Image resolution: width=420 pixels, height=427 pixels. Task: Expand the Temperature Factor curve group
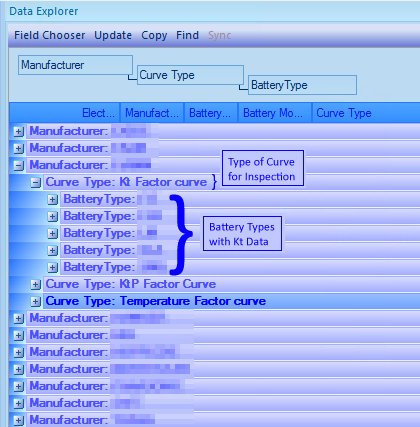click(36, 302)
